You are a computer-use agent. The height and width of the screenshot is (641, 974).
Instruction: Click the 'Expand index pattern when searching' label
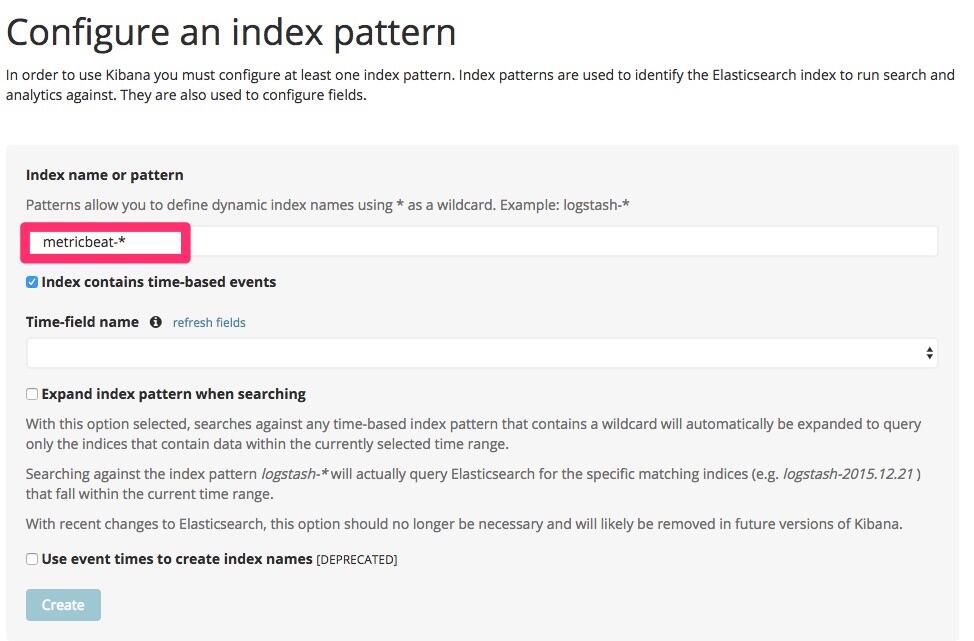(173, 394)
